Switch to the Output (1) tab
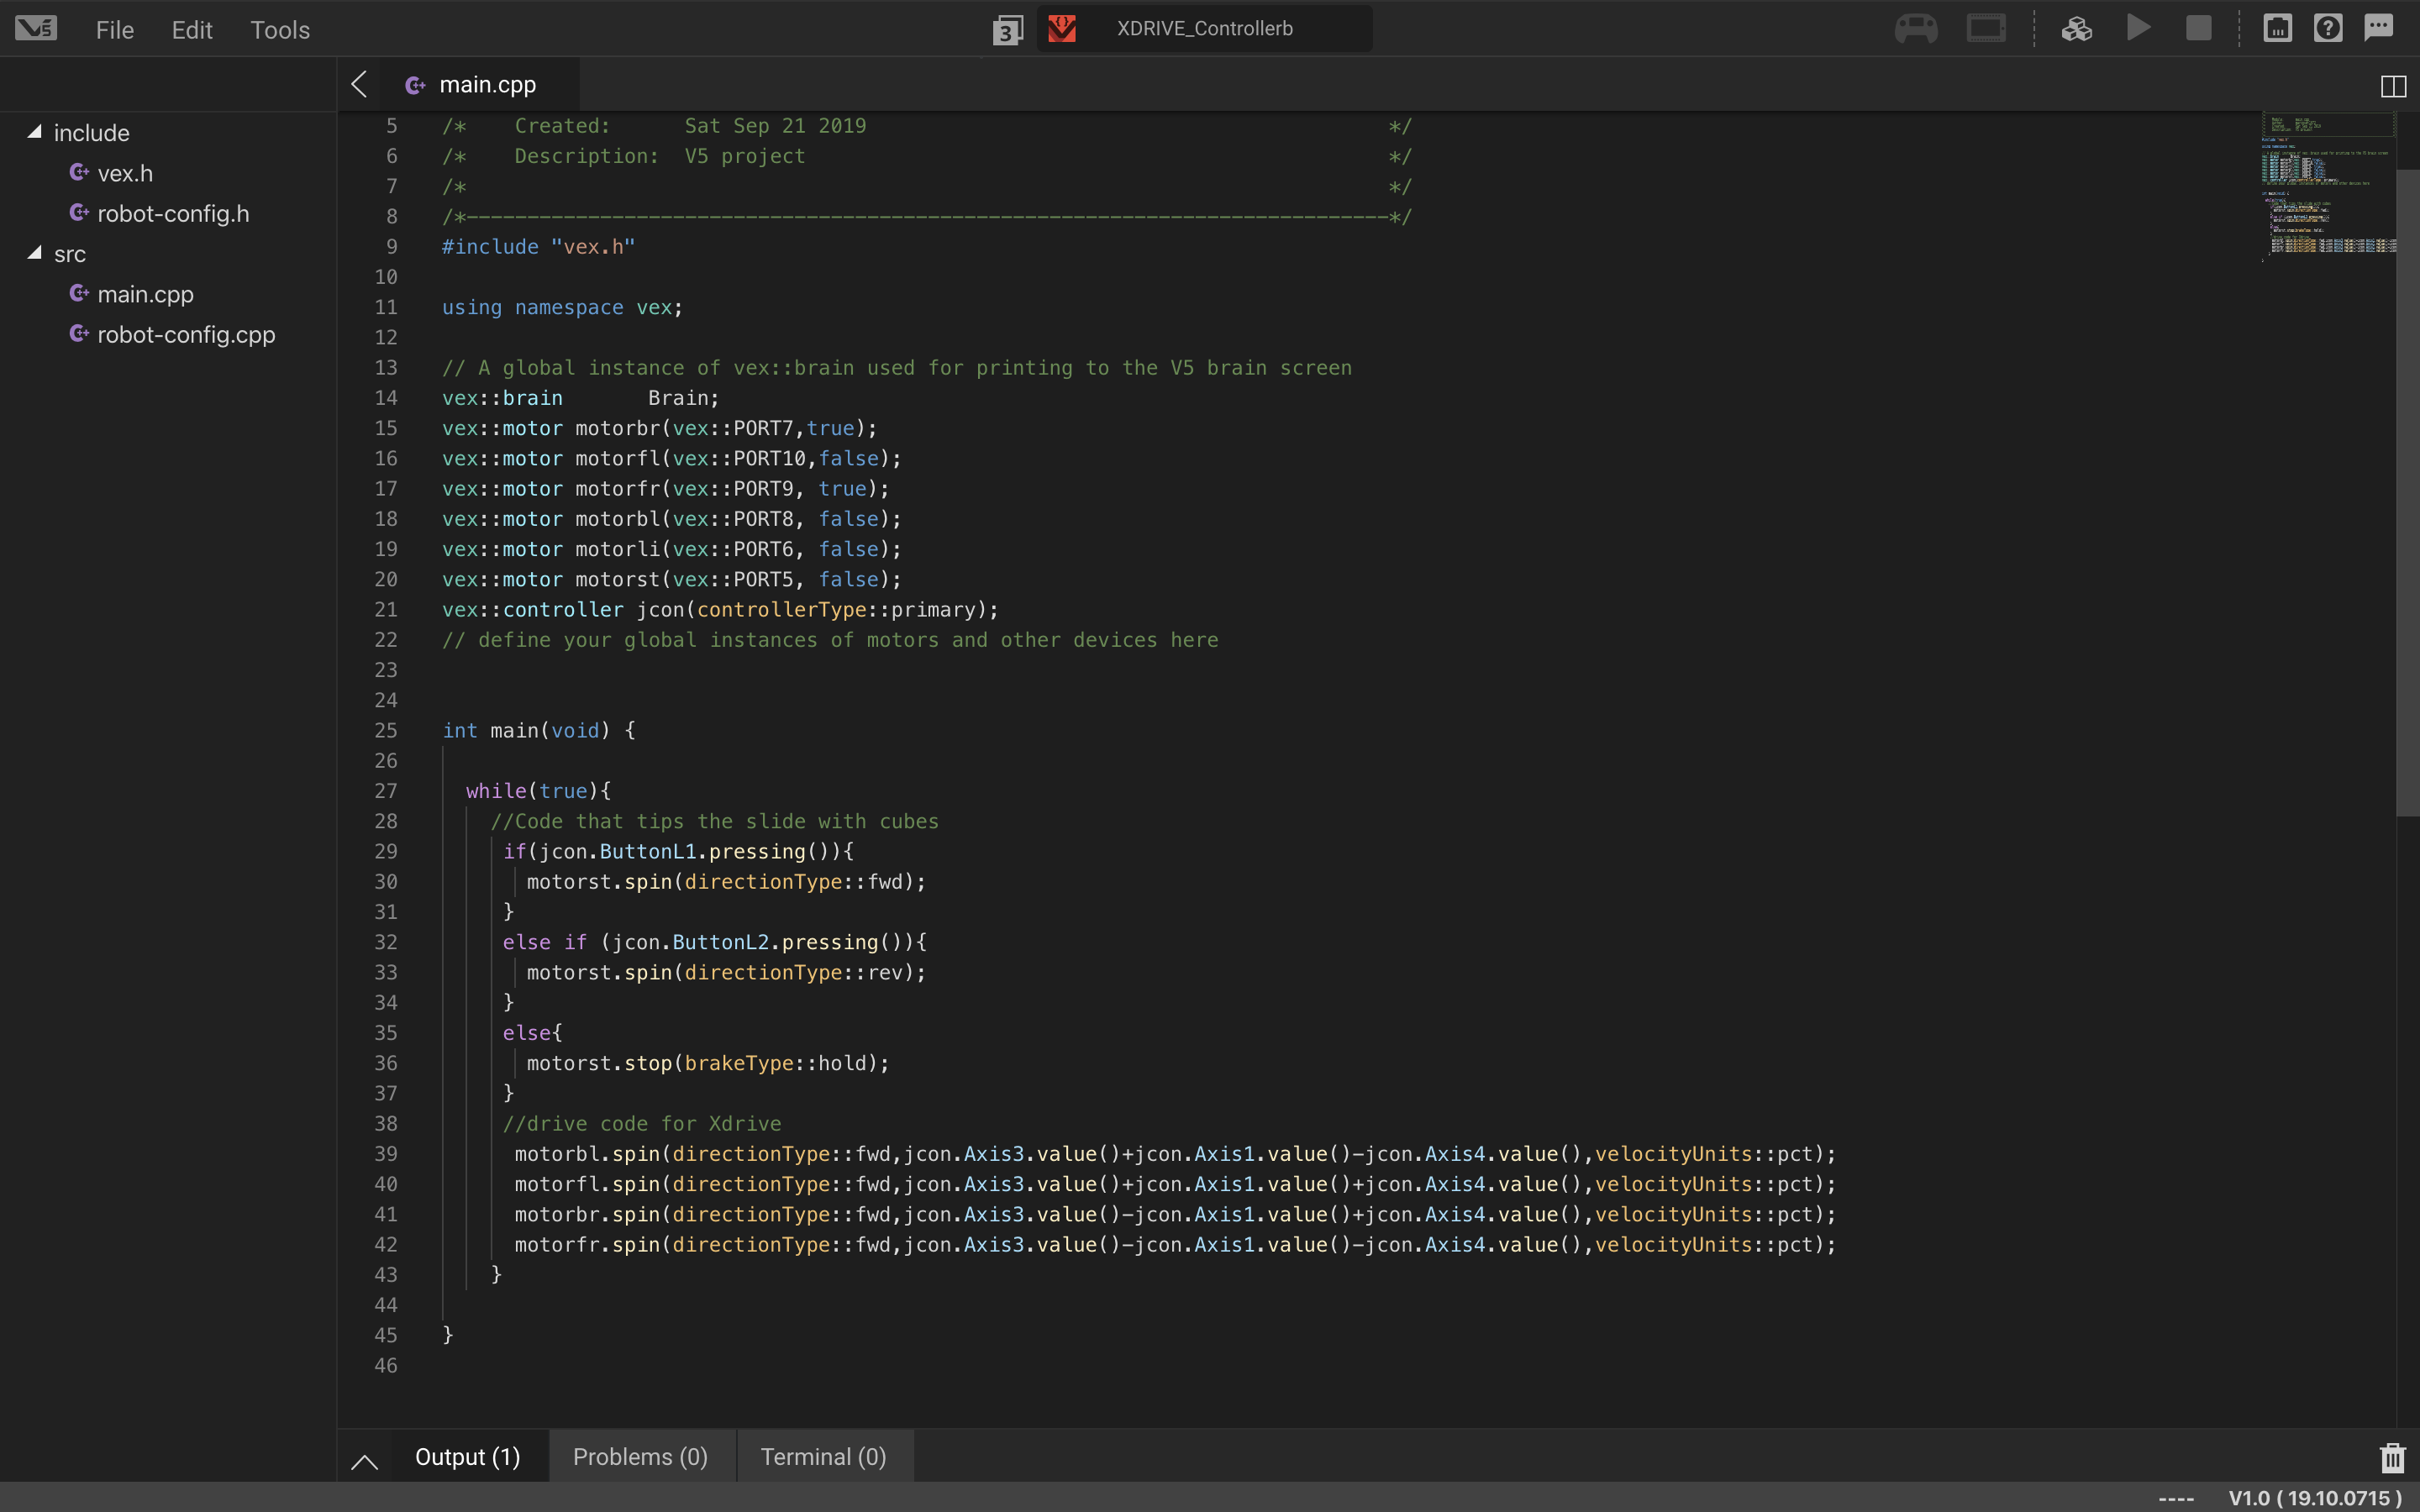The width and height of the screenshot is (2420, 1512). (x=467, y=1457)
